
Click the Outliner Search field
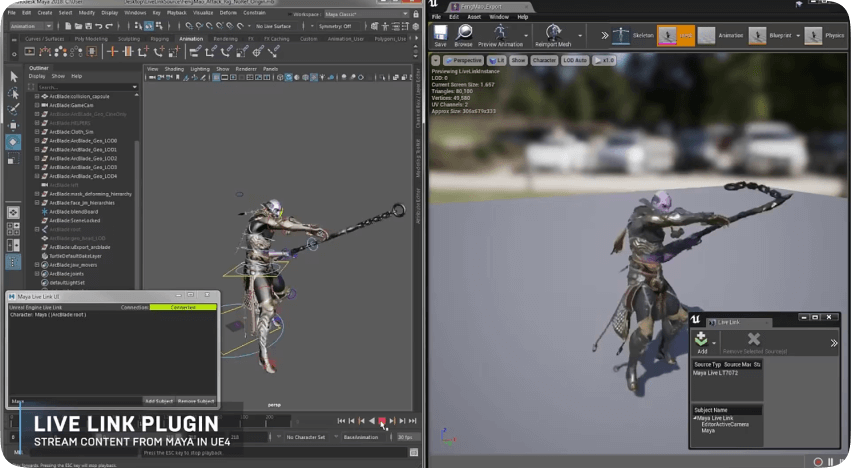click(x=87, y=87)
